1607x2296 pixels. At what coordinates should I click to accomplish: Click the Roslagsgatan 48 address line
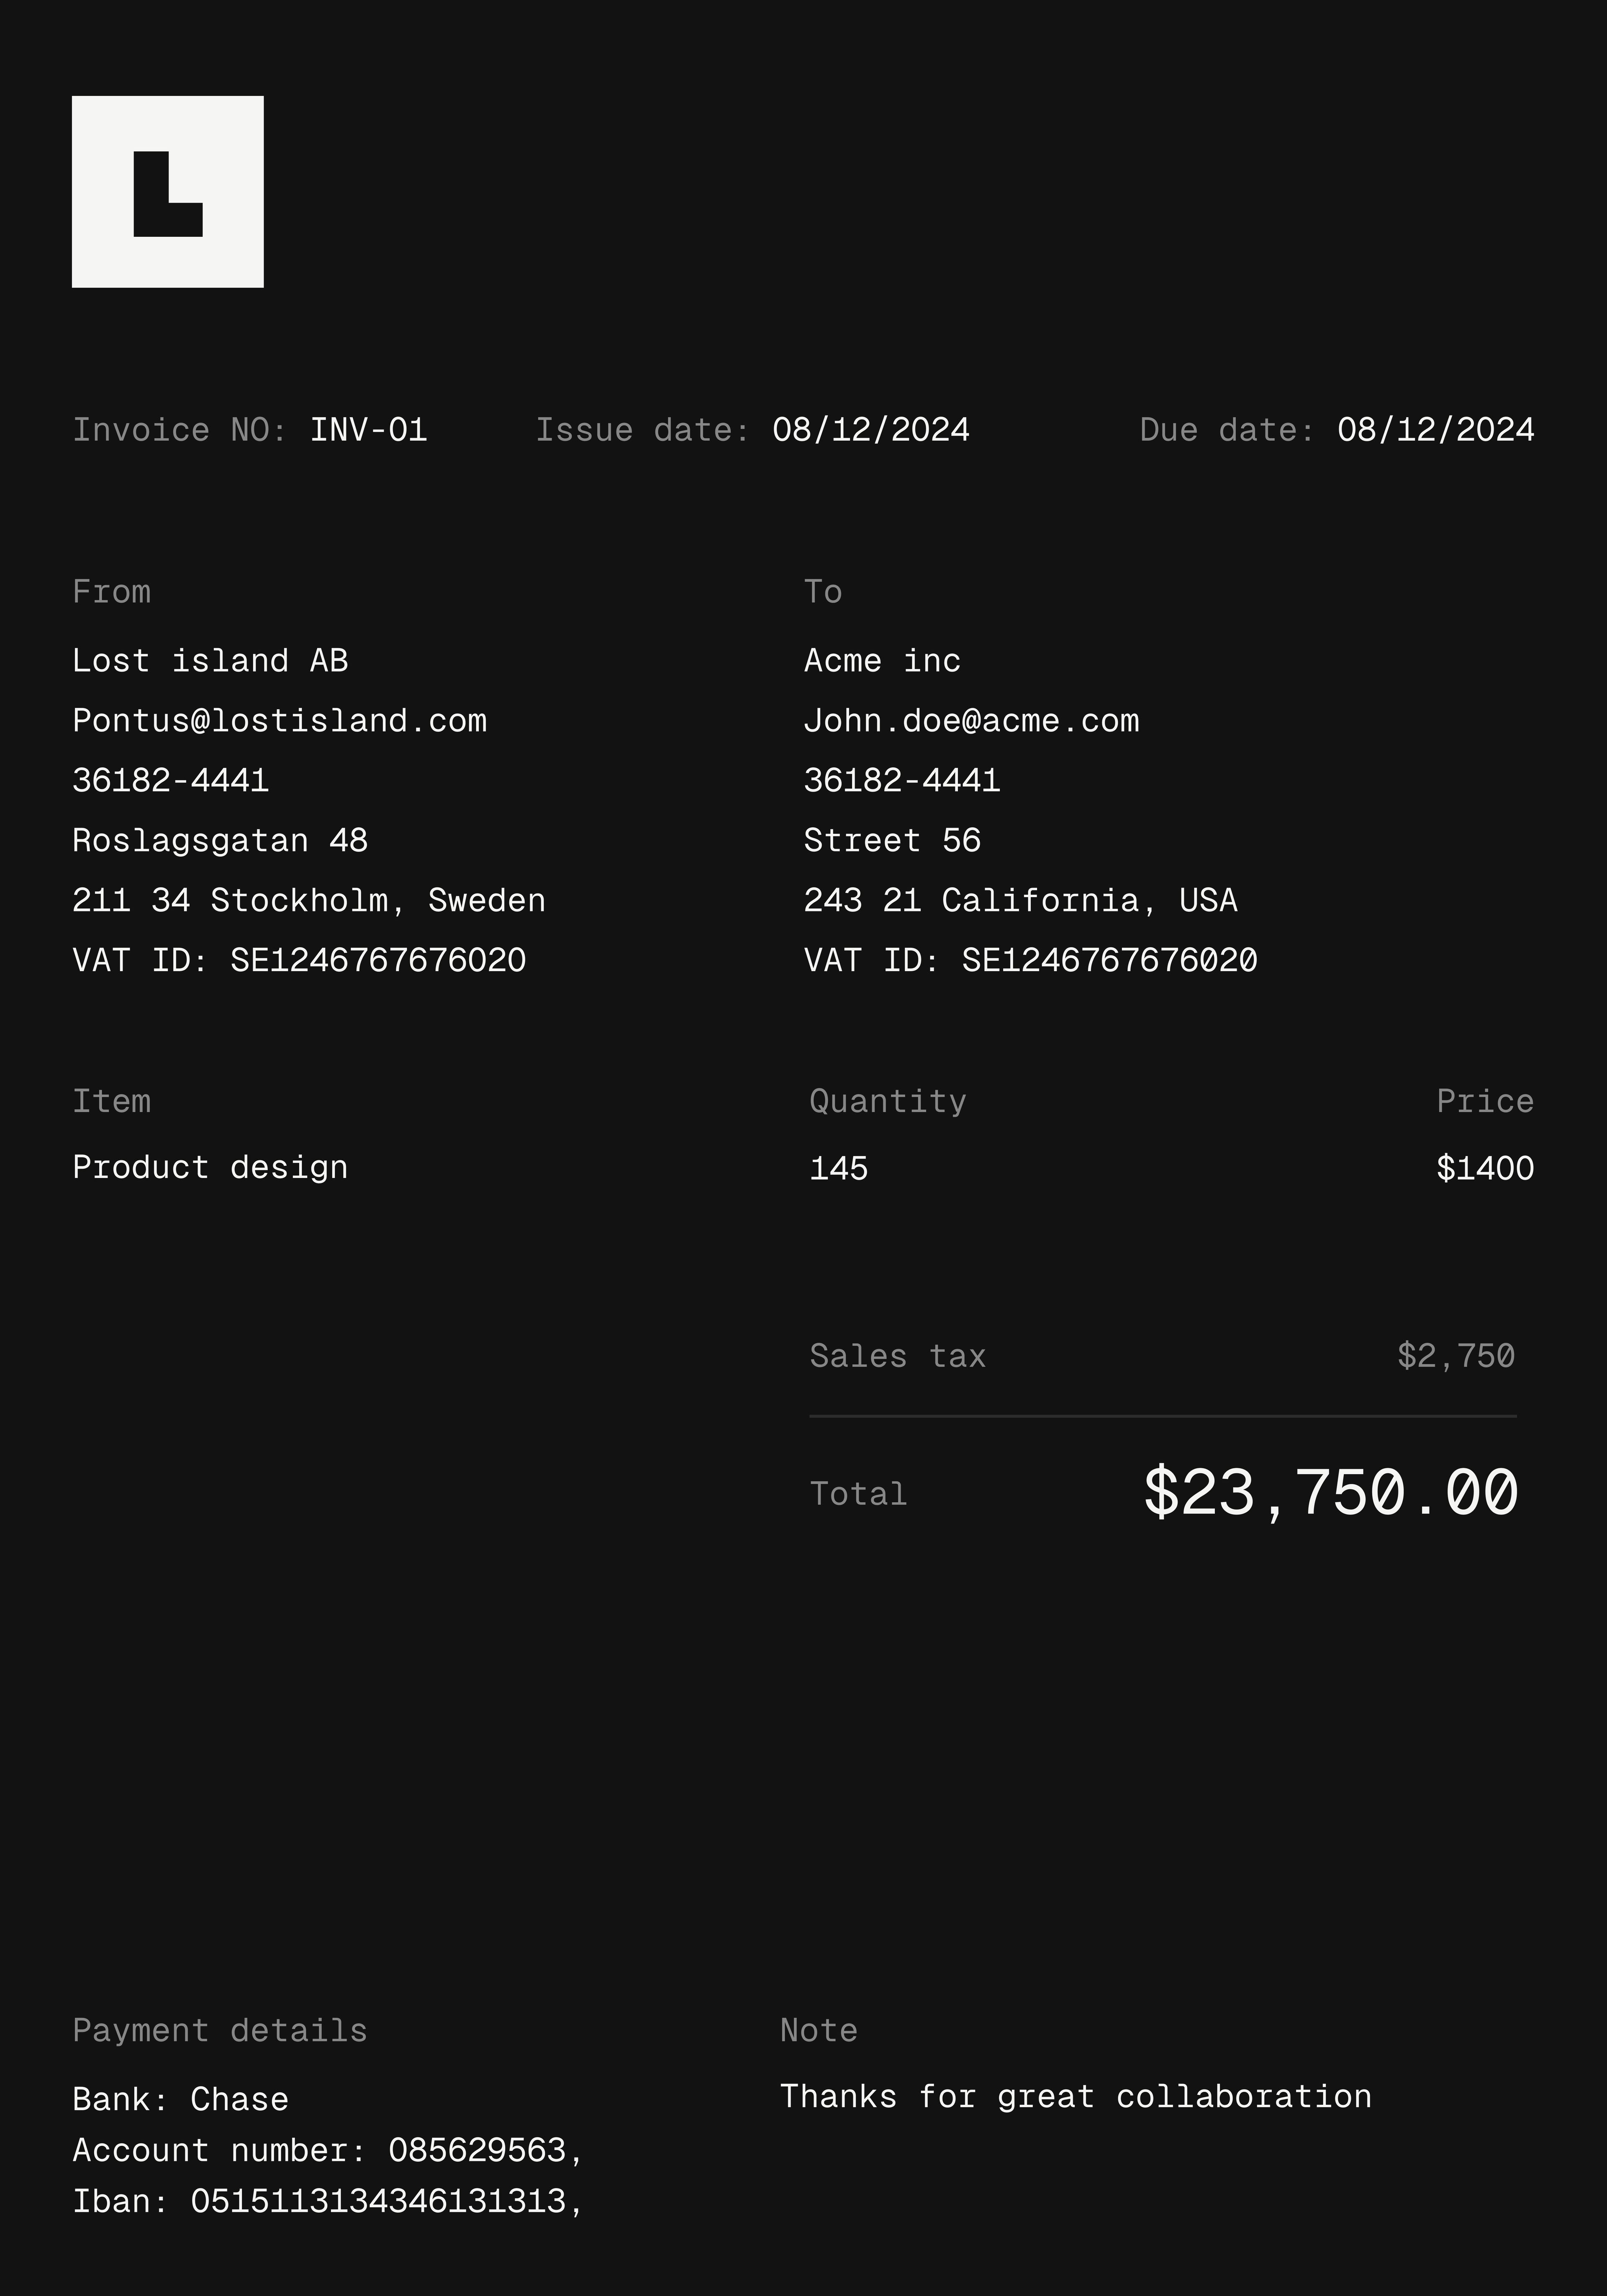click(220, 841)
